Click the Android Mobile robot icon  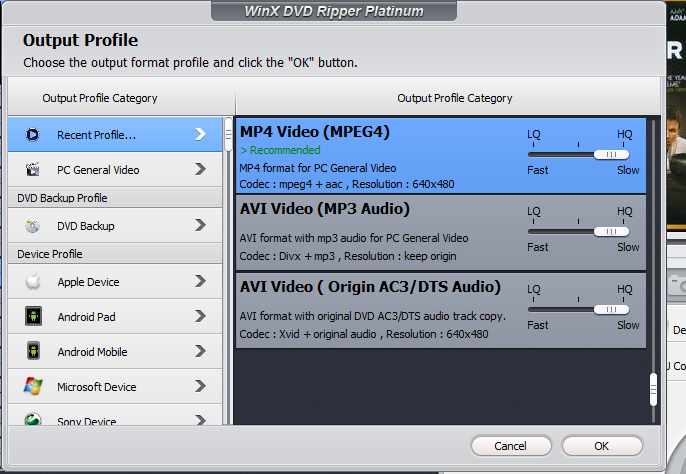point(33,351)
